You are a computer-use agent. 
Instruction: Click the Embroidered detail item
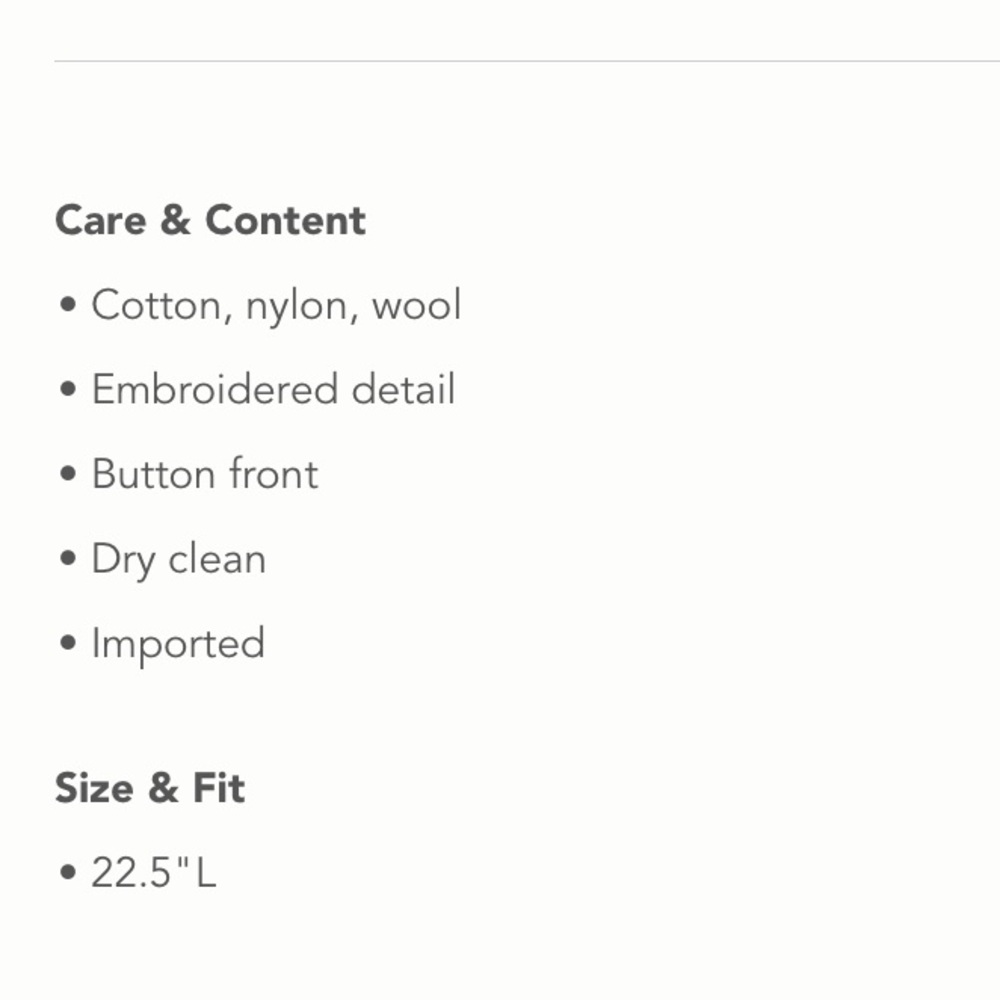[274, 389]
